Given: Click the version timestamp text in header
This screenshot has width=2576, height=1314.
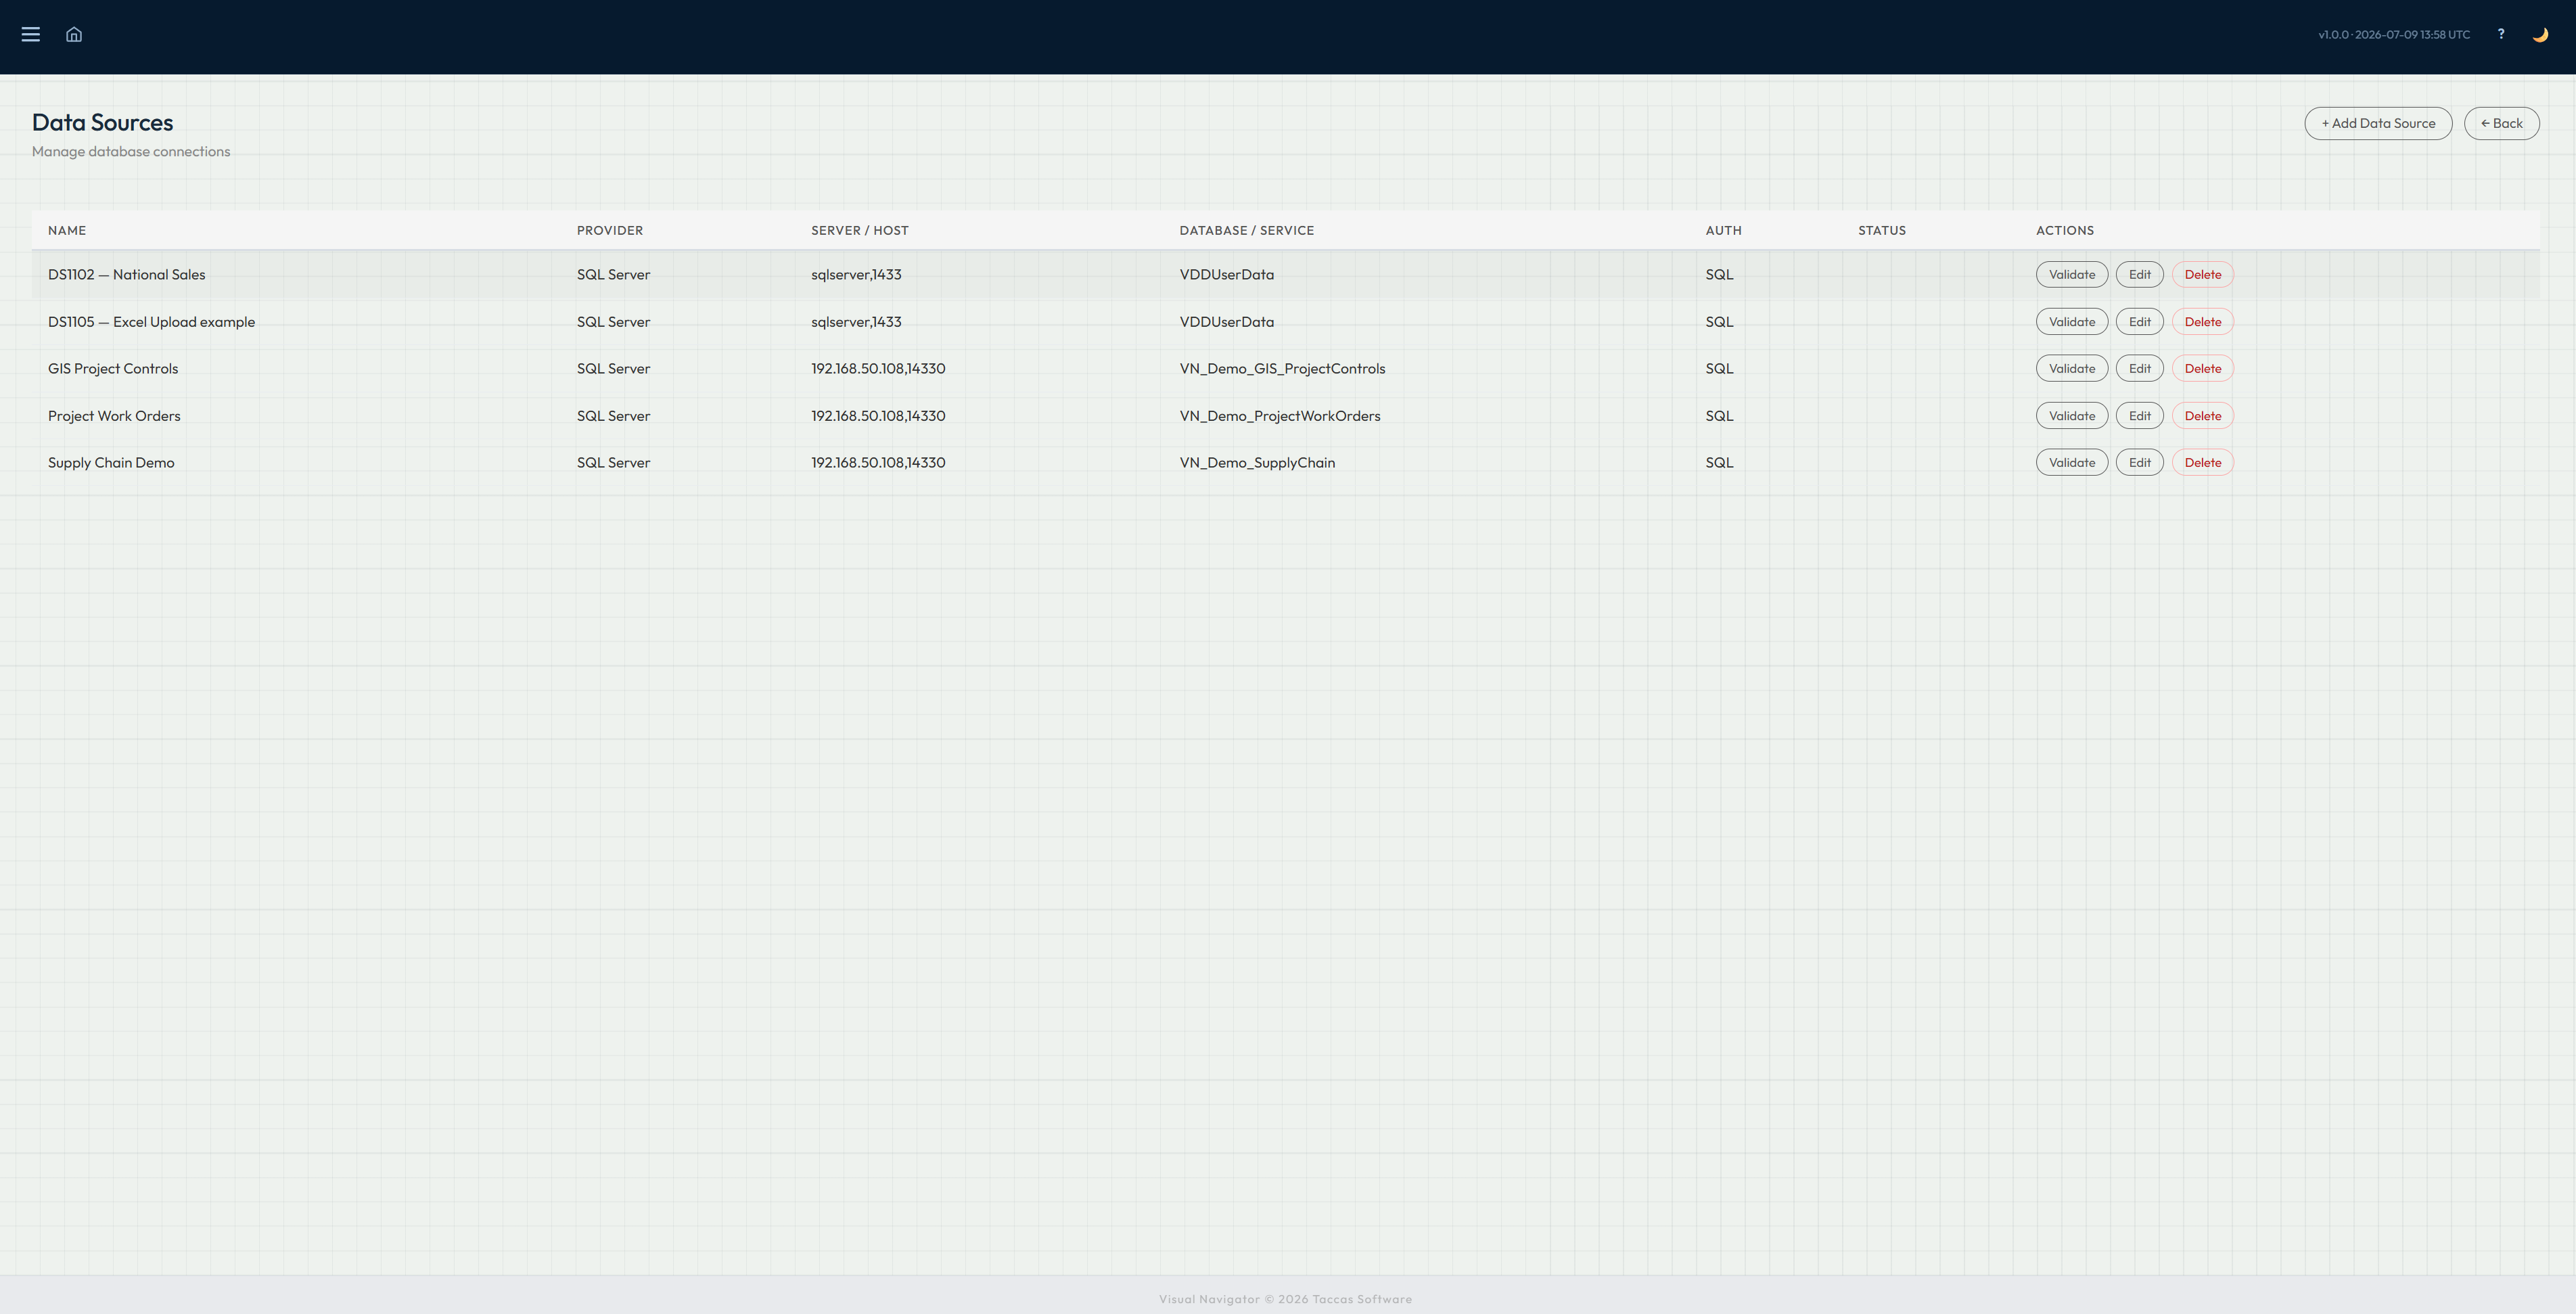Looking at the screenshot, I should [x=2394, y=34].
